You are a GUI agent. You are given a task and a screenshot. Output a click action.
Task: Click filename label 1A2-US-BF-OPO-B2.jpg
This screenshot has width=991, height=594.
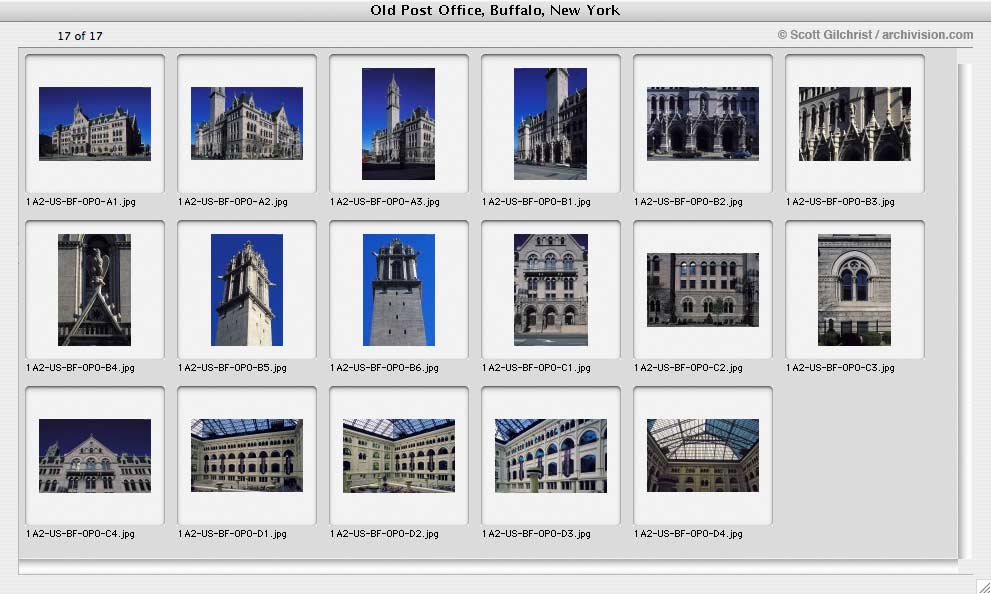click(688, 202)
